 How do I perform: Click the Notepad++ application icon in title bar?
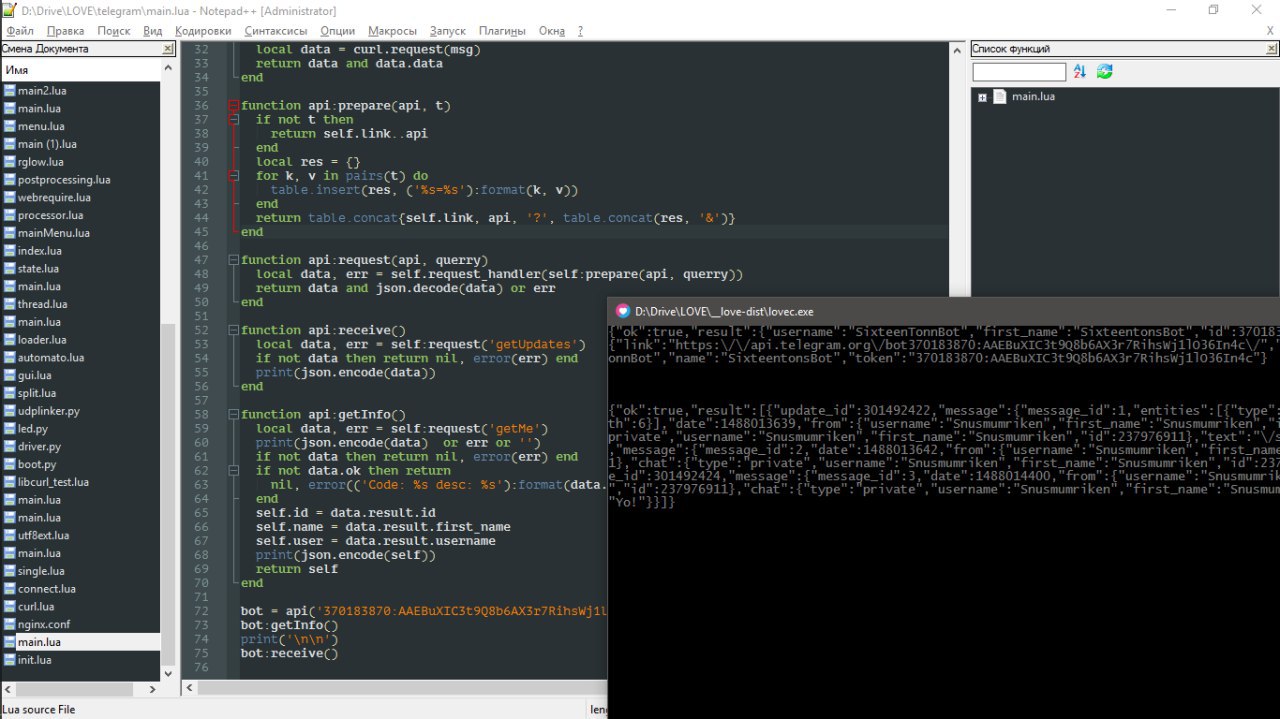coord(9,10)
